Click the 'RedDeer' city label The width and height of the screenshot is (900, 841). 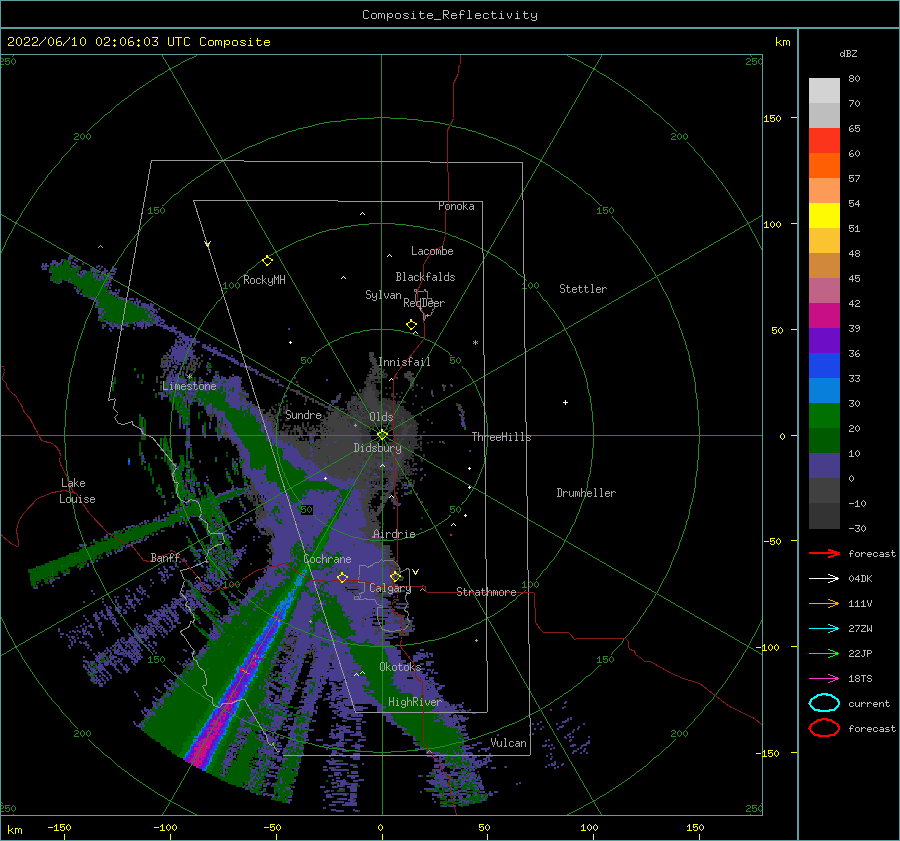pos(424,303)
